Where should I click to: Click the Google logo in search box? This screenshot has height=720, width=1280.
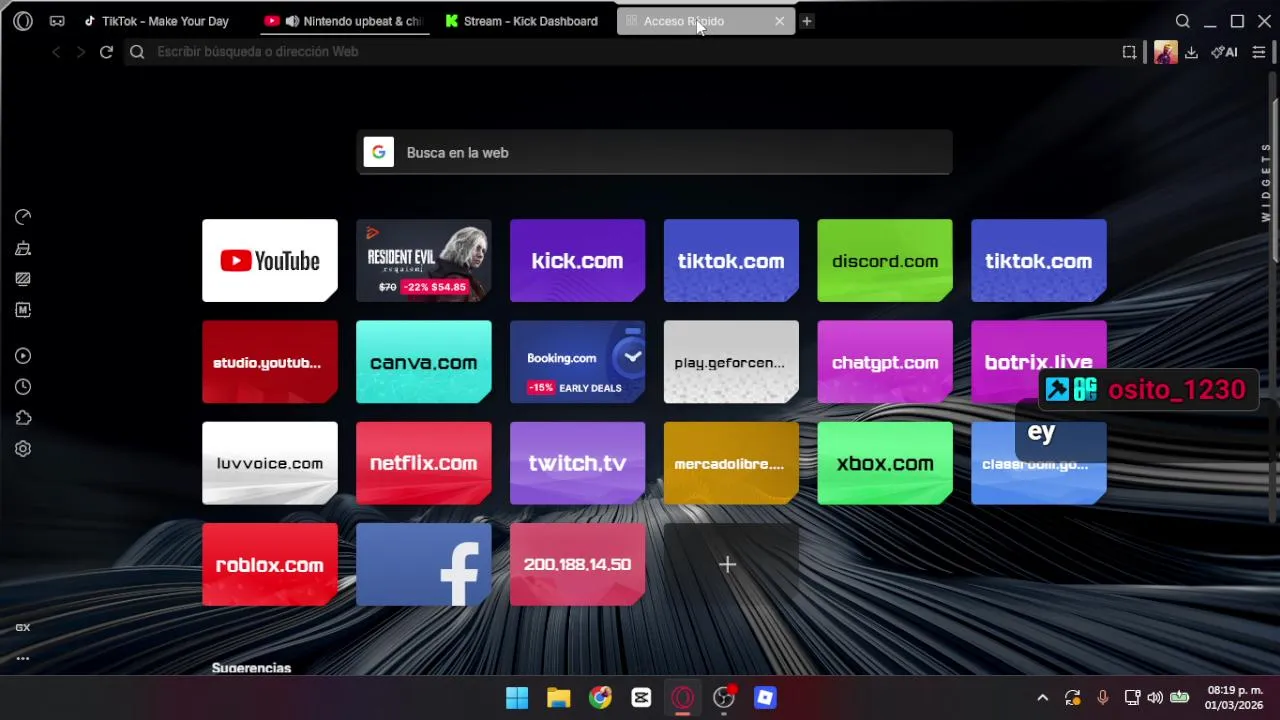point(379,153)
